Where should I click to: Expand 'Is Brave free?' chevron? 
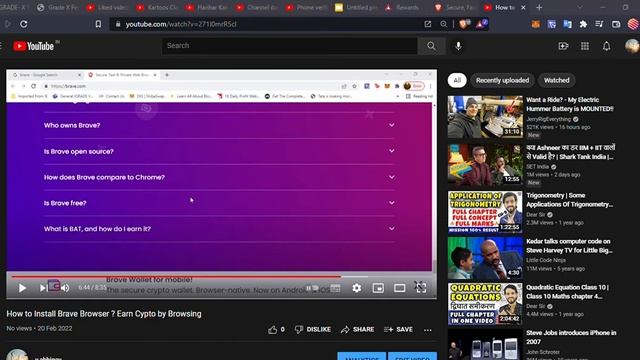click(391, 203)
